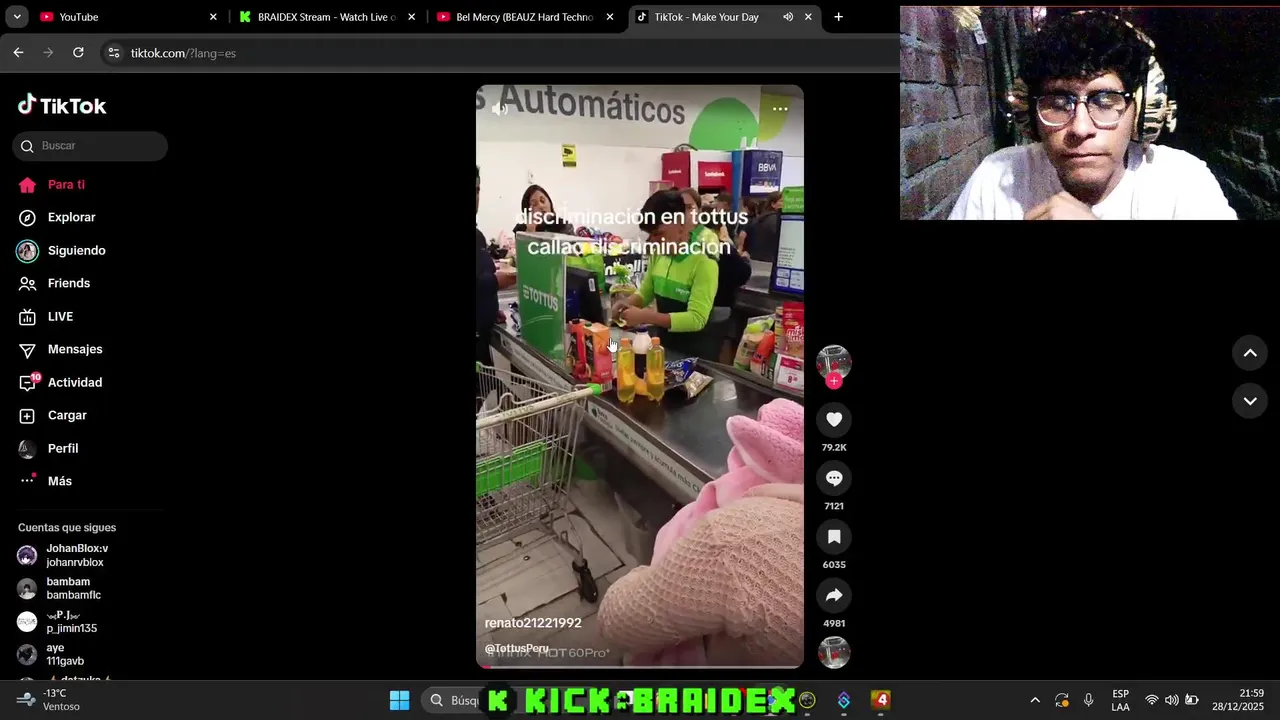Click the @TottusPeru mention
This screenshot has width=1280, height=720.
point(517,648)
